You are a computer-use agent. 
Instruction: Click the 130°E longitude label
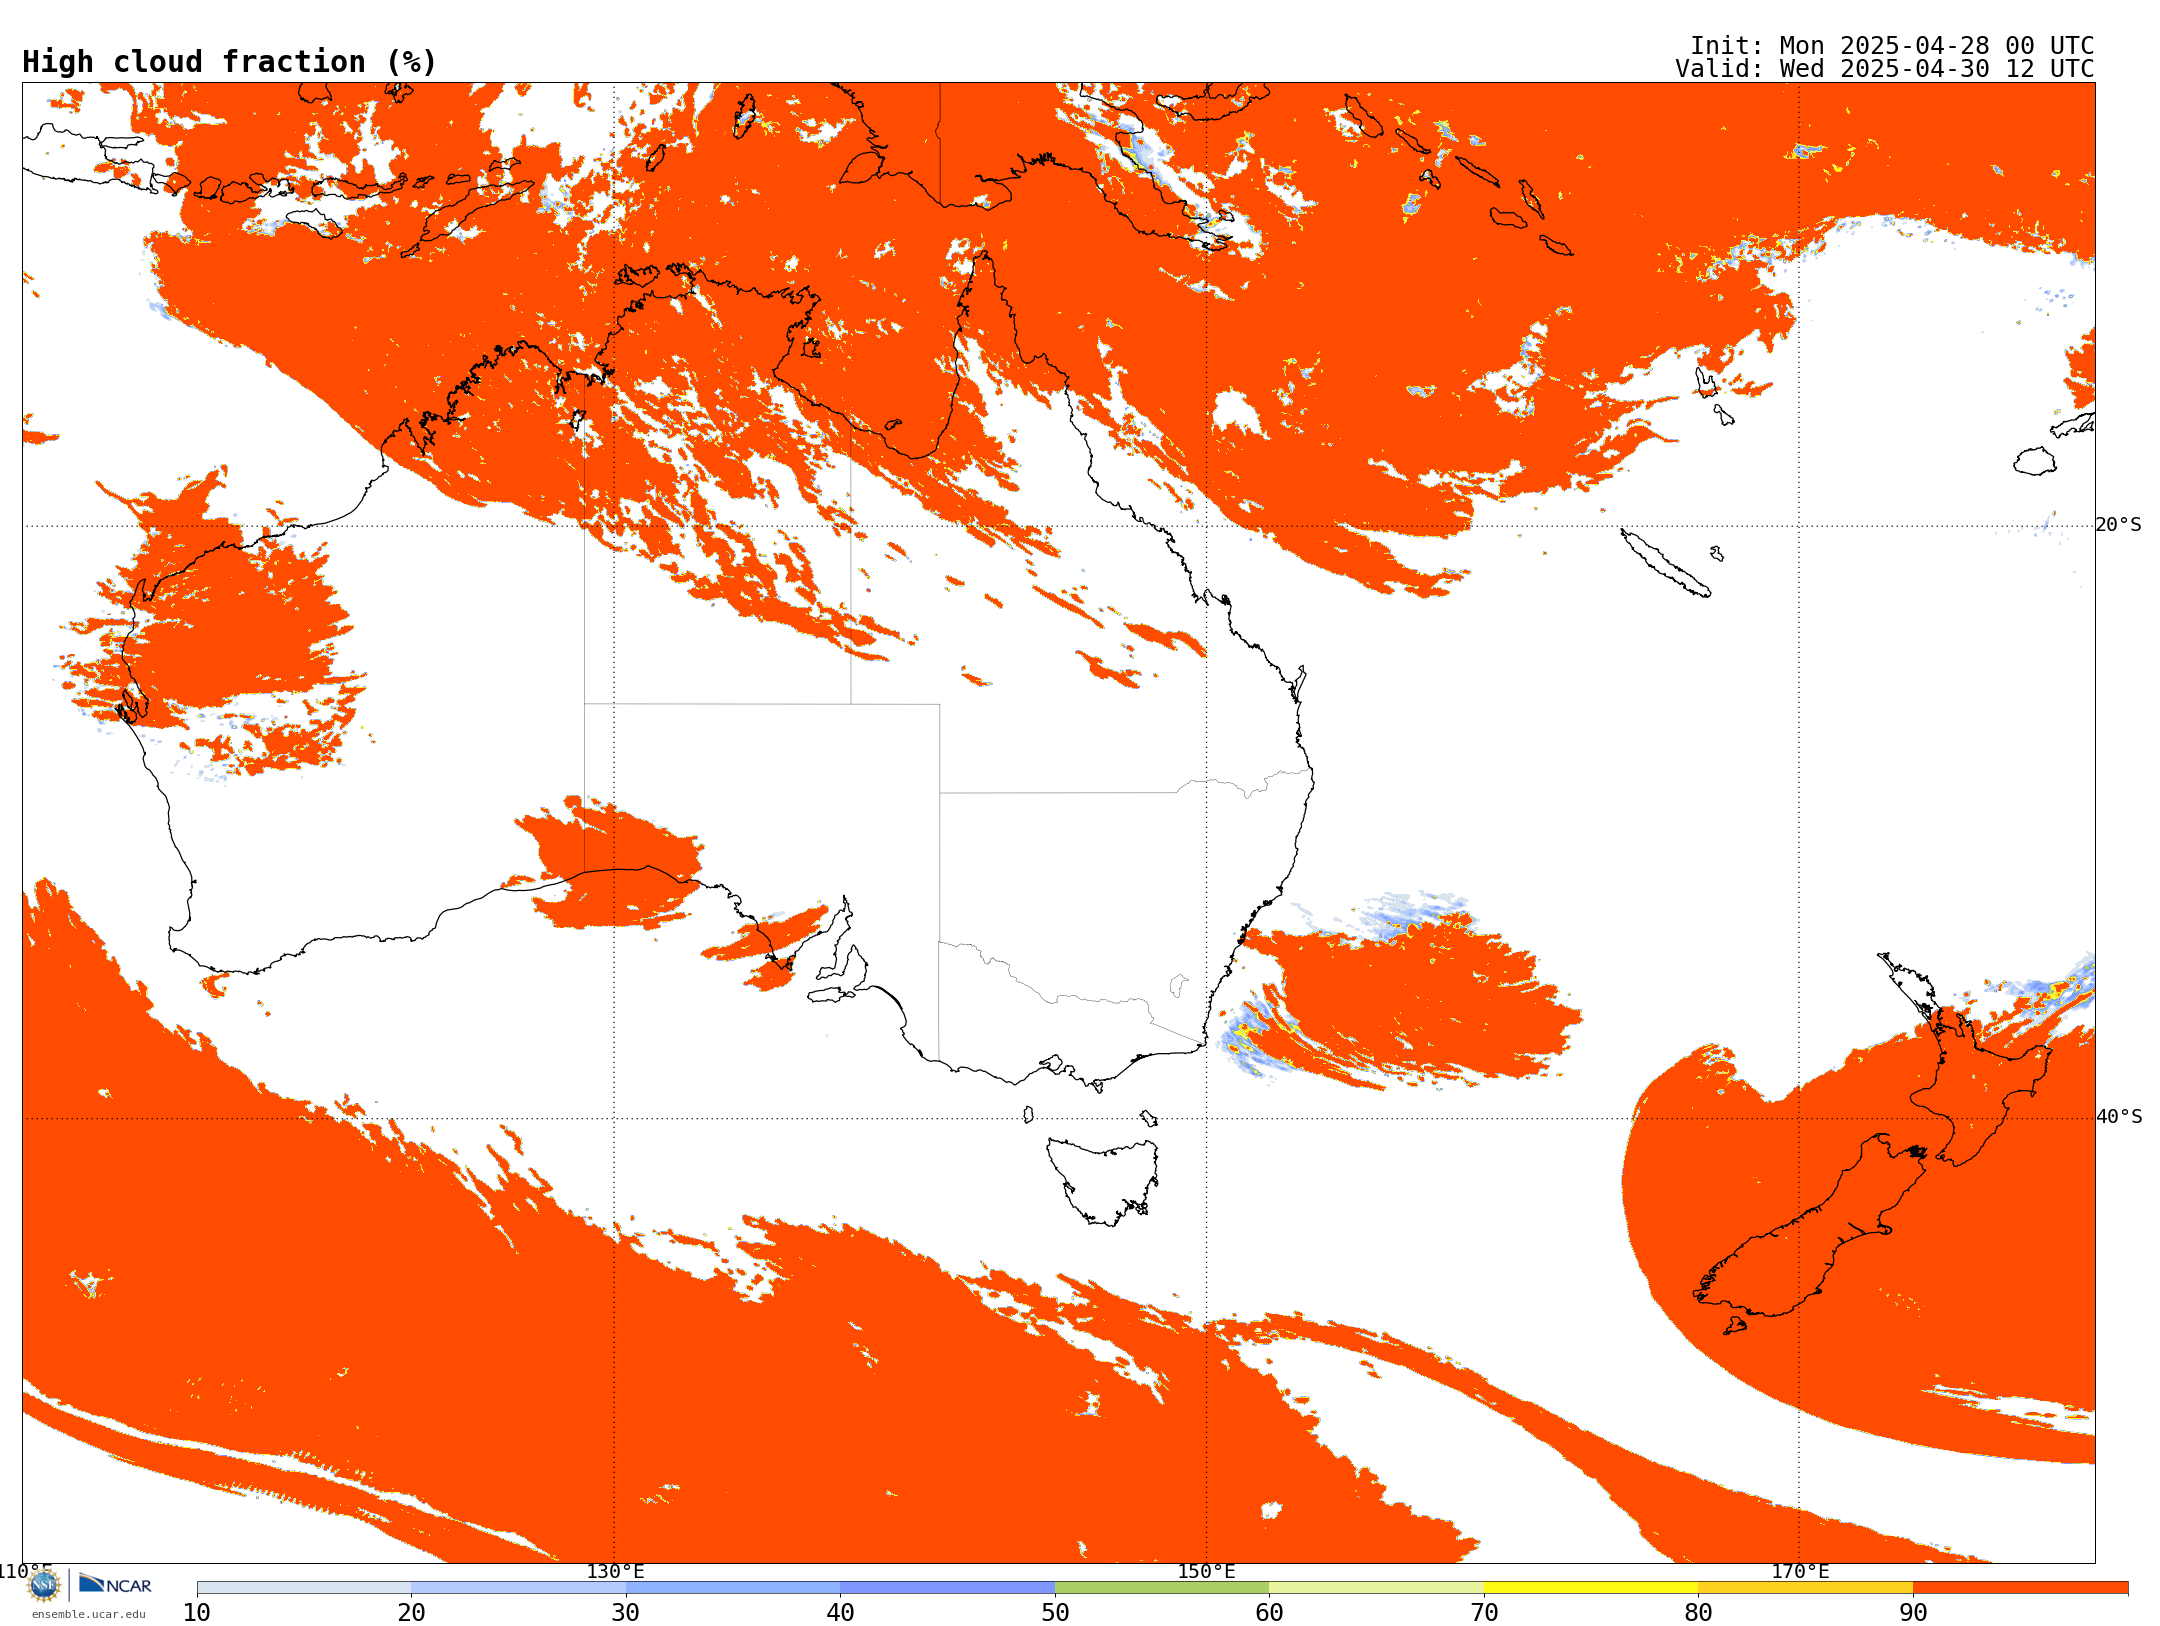615,1571
